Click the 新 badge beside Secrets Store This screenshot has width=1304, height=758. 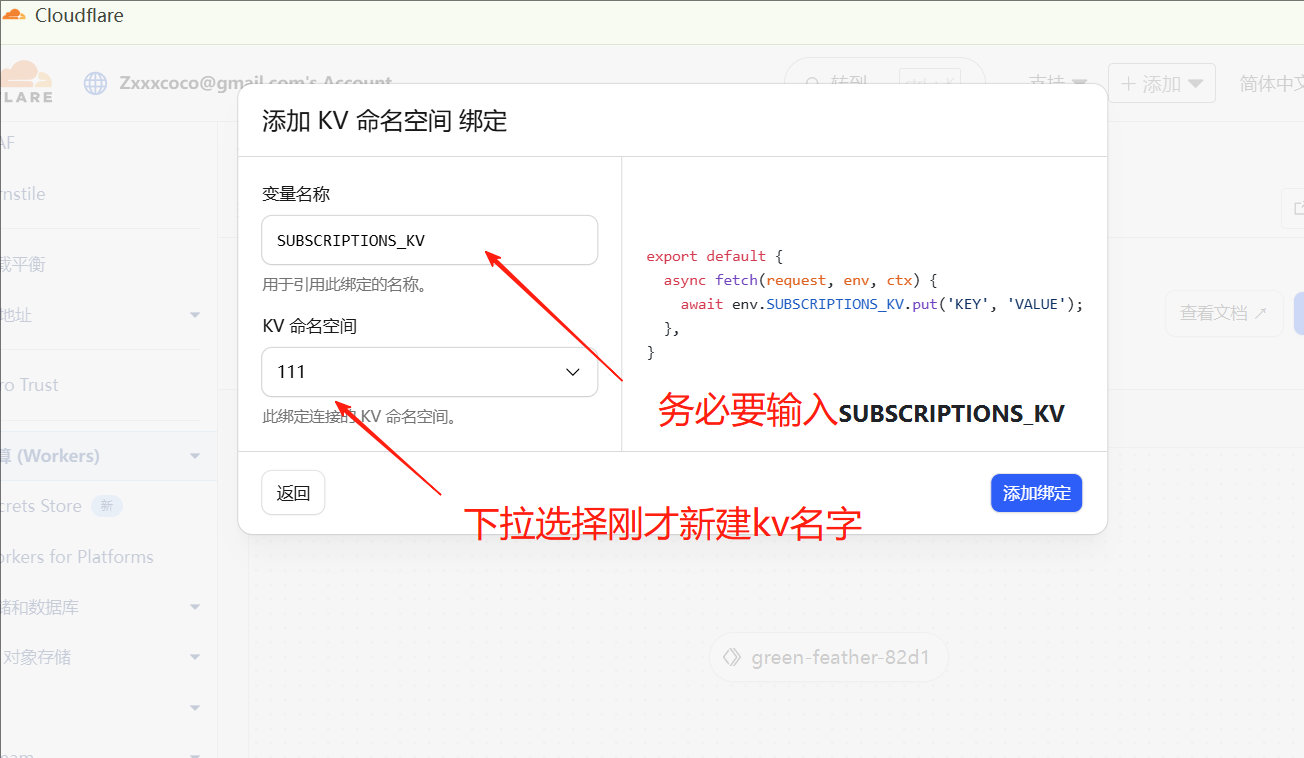tap(107, 506)
